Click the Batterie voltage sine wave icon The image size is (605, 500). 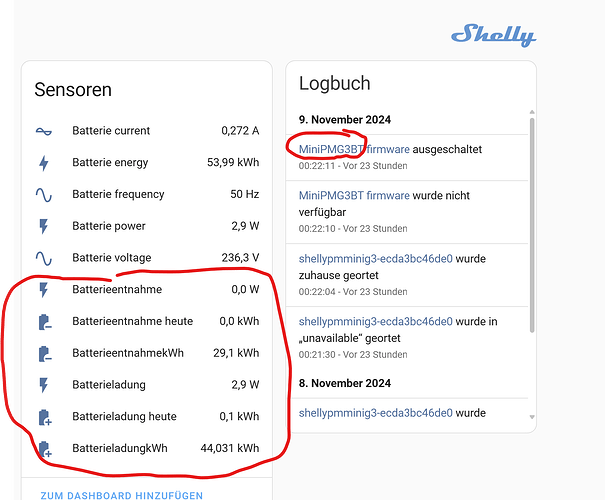44,258
